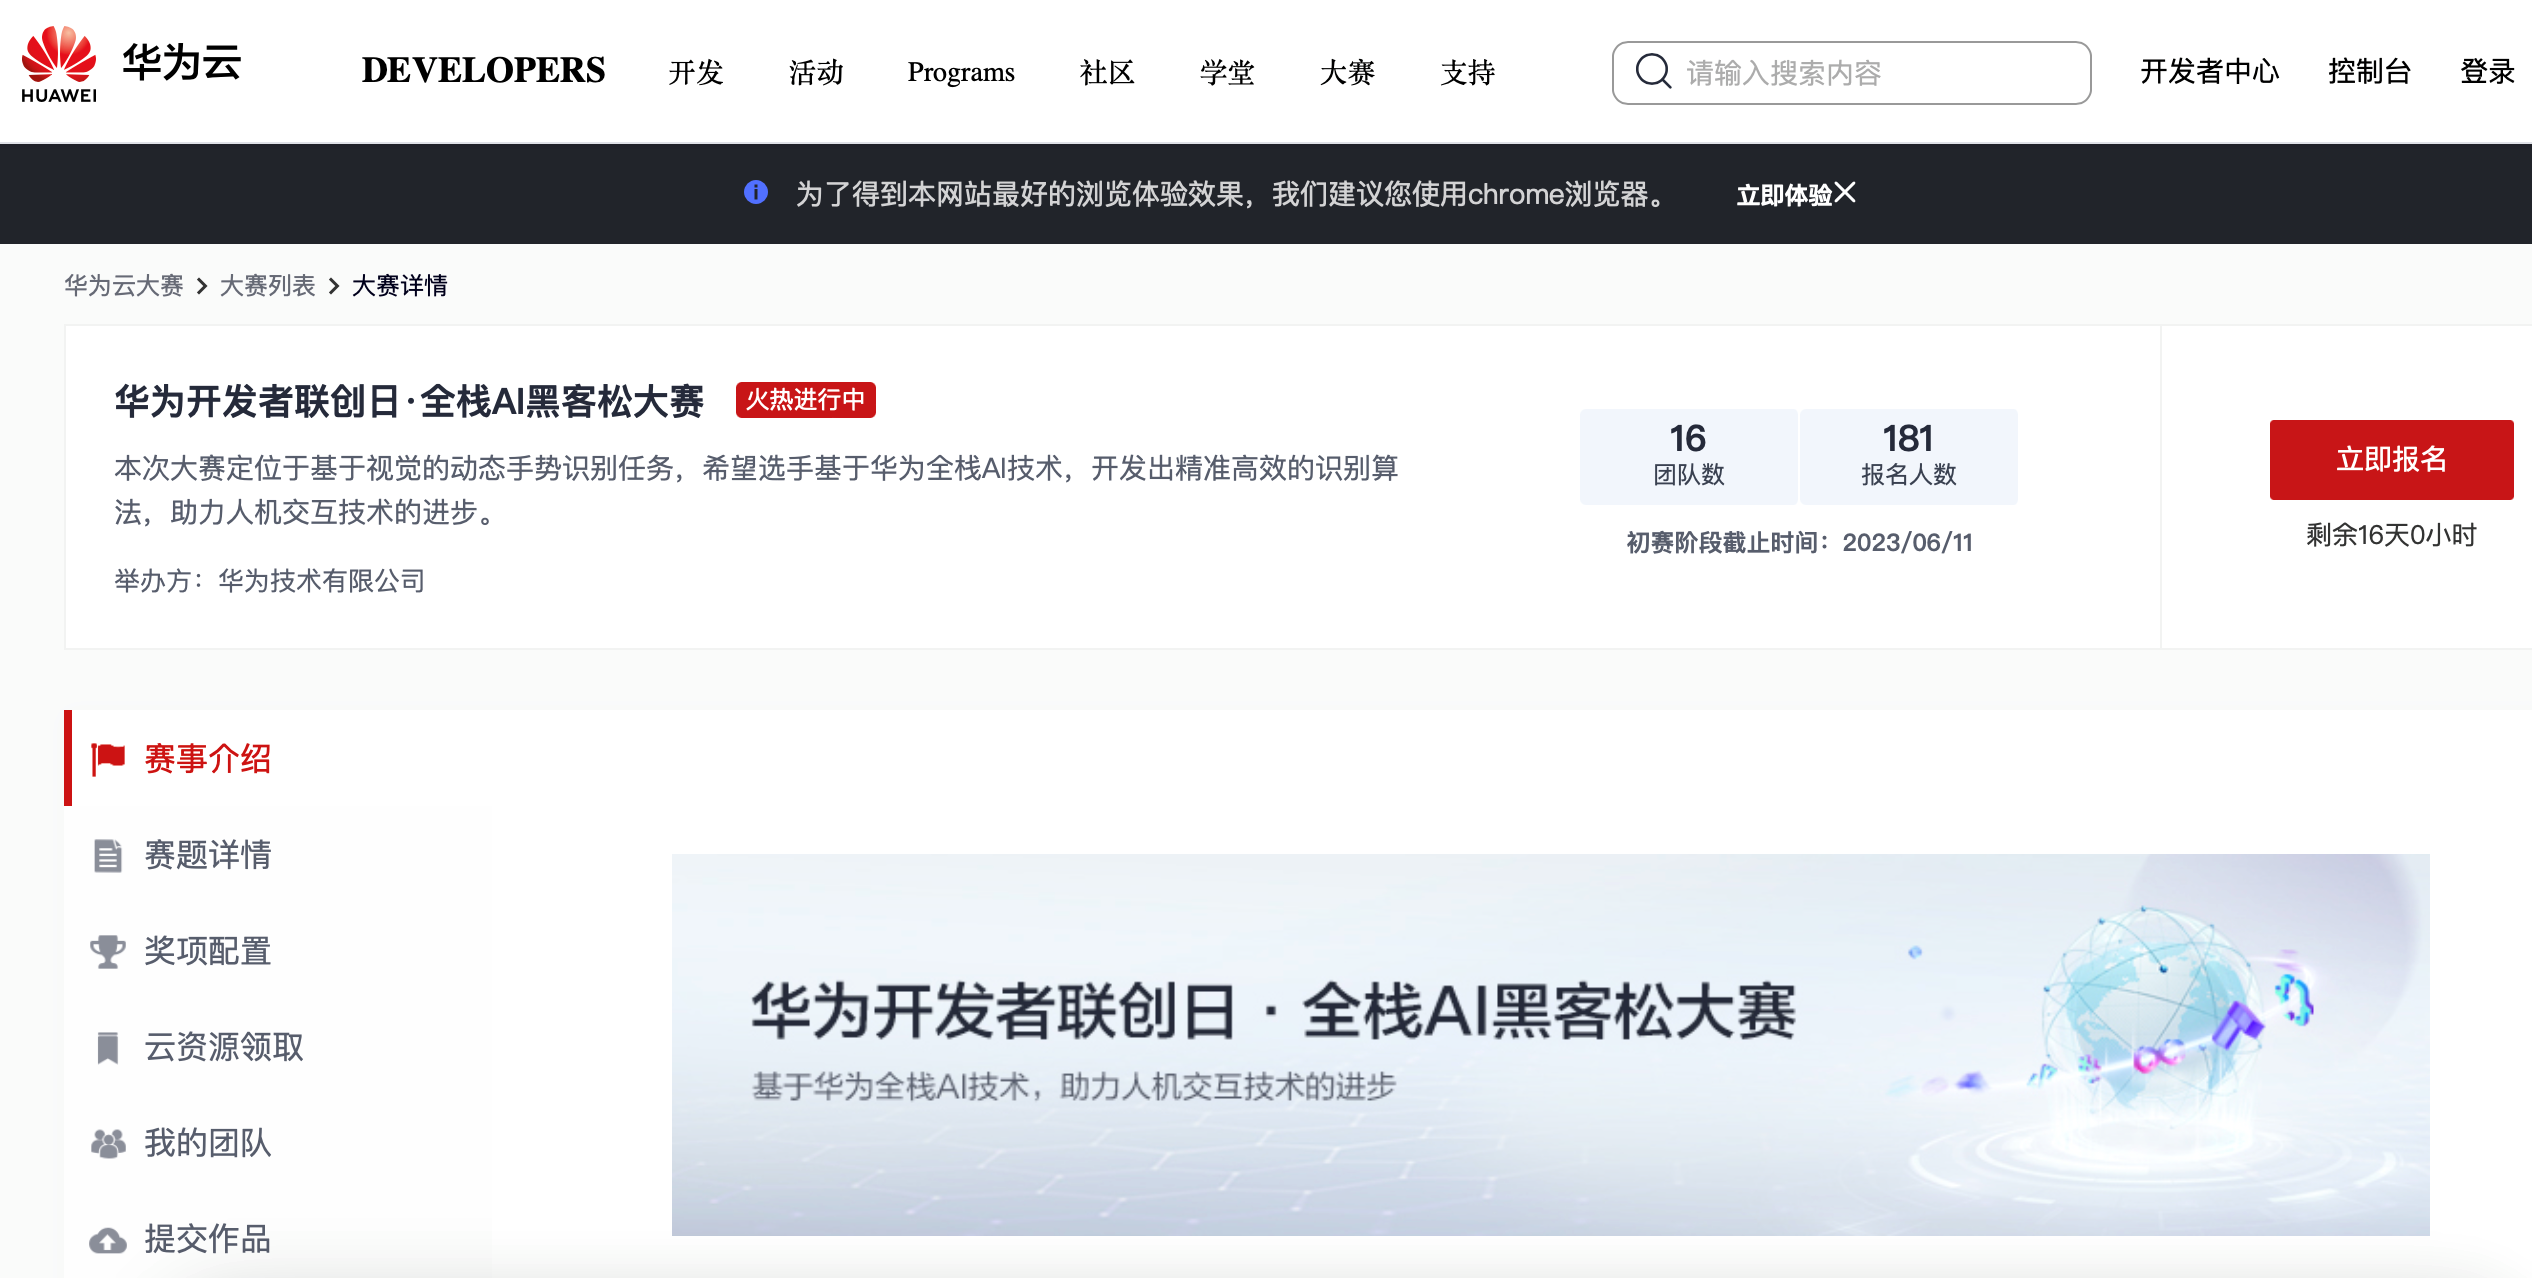
Task: Open 赛事介绍 flag icon section
Action: [108, 759]
